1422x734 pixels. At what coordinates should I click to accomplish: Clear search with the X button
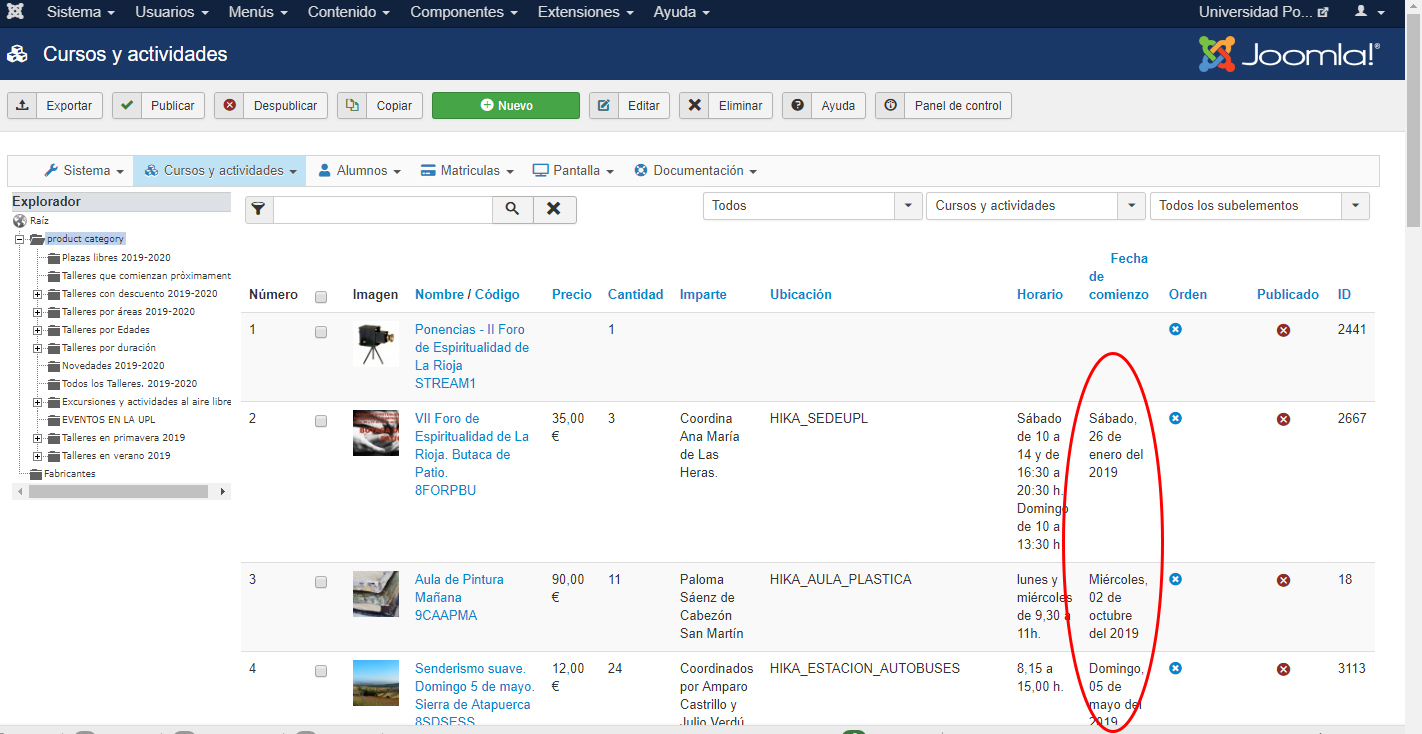554,209
